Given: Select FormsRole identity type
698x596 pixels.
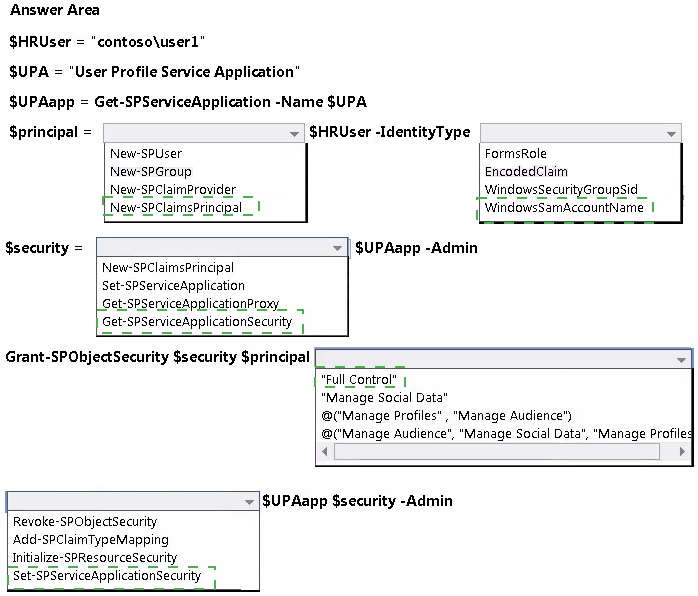Looking at the screenshot, I should (x=515, y=154).
